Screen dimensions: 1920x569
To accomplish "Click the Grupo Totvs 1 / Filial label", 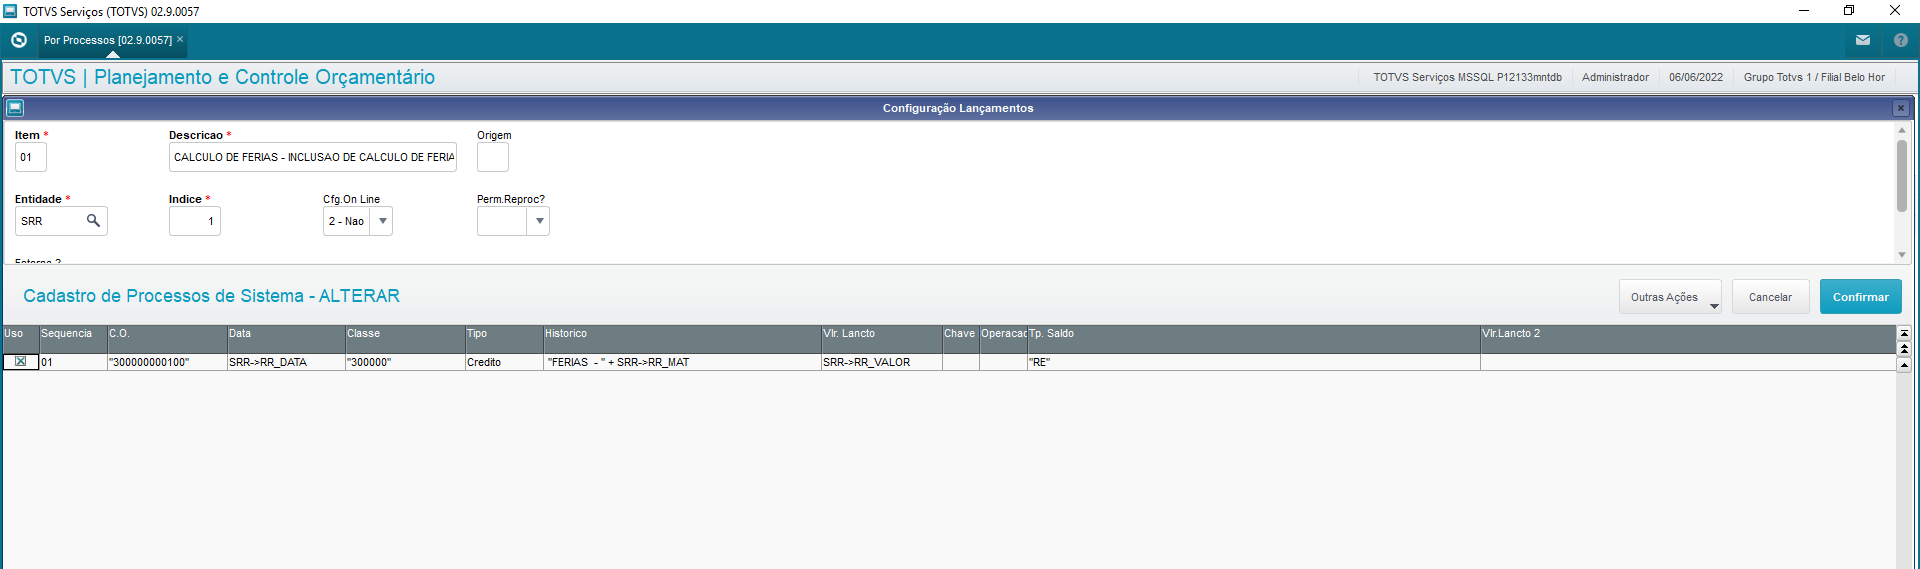I will (x=1814, y=77).
